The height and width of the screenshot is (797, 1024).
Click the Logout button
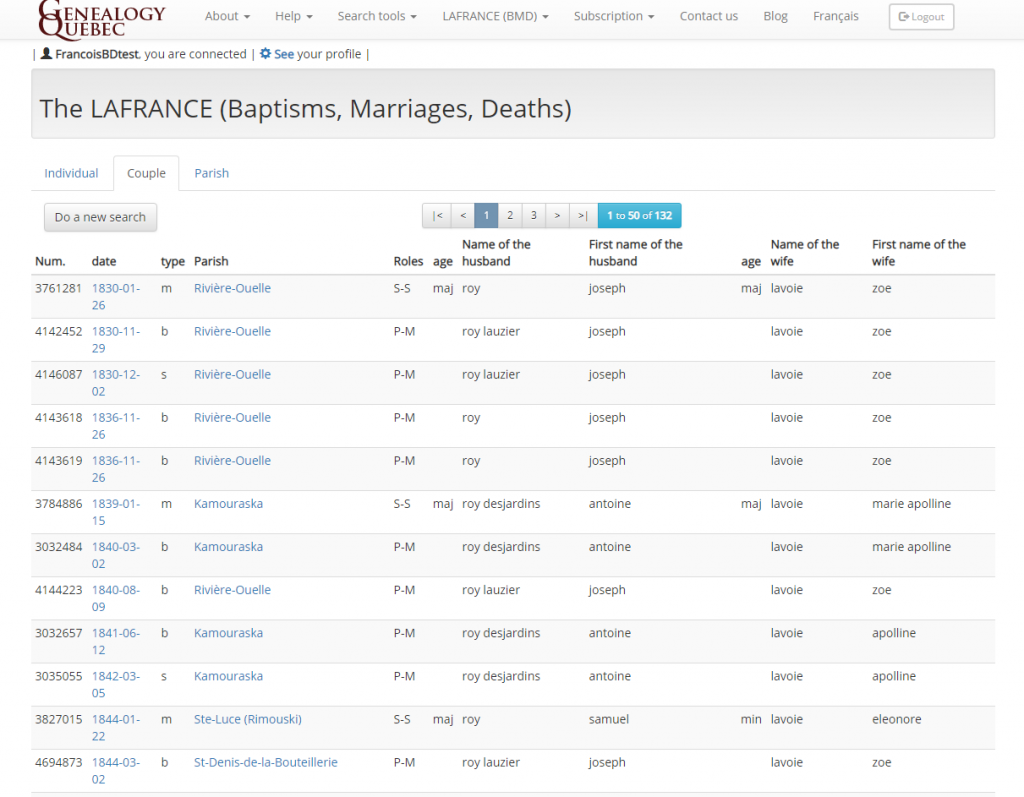tap(921, 17)
